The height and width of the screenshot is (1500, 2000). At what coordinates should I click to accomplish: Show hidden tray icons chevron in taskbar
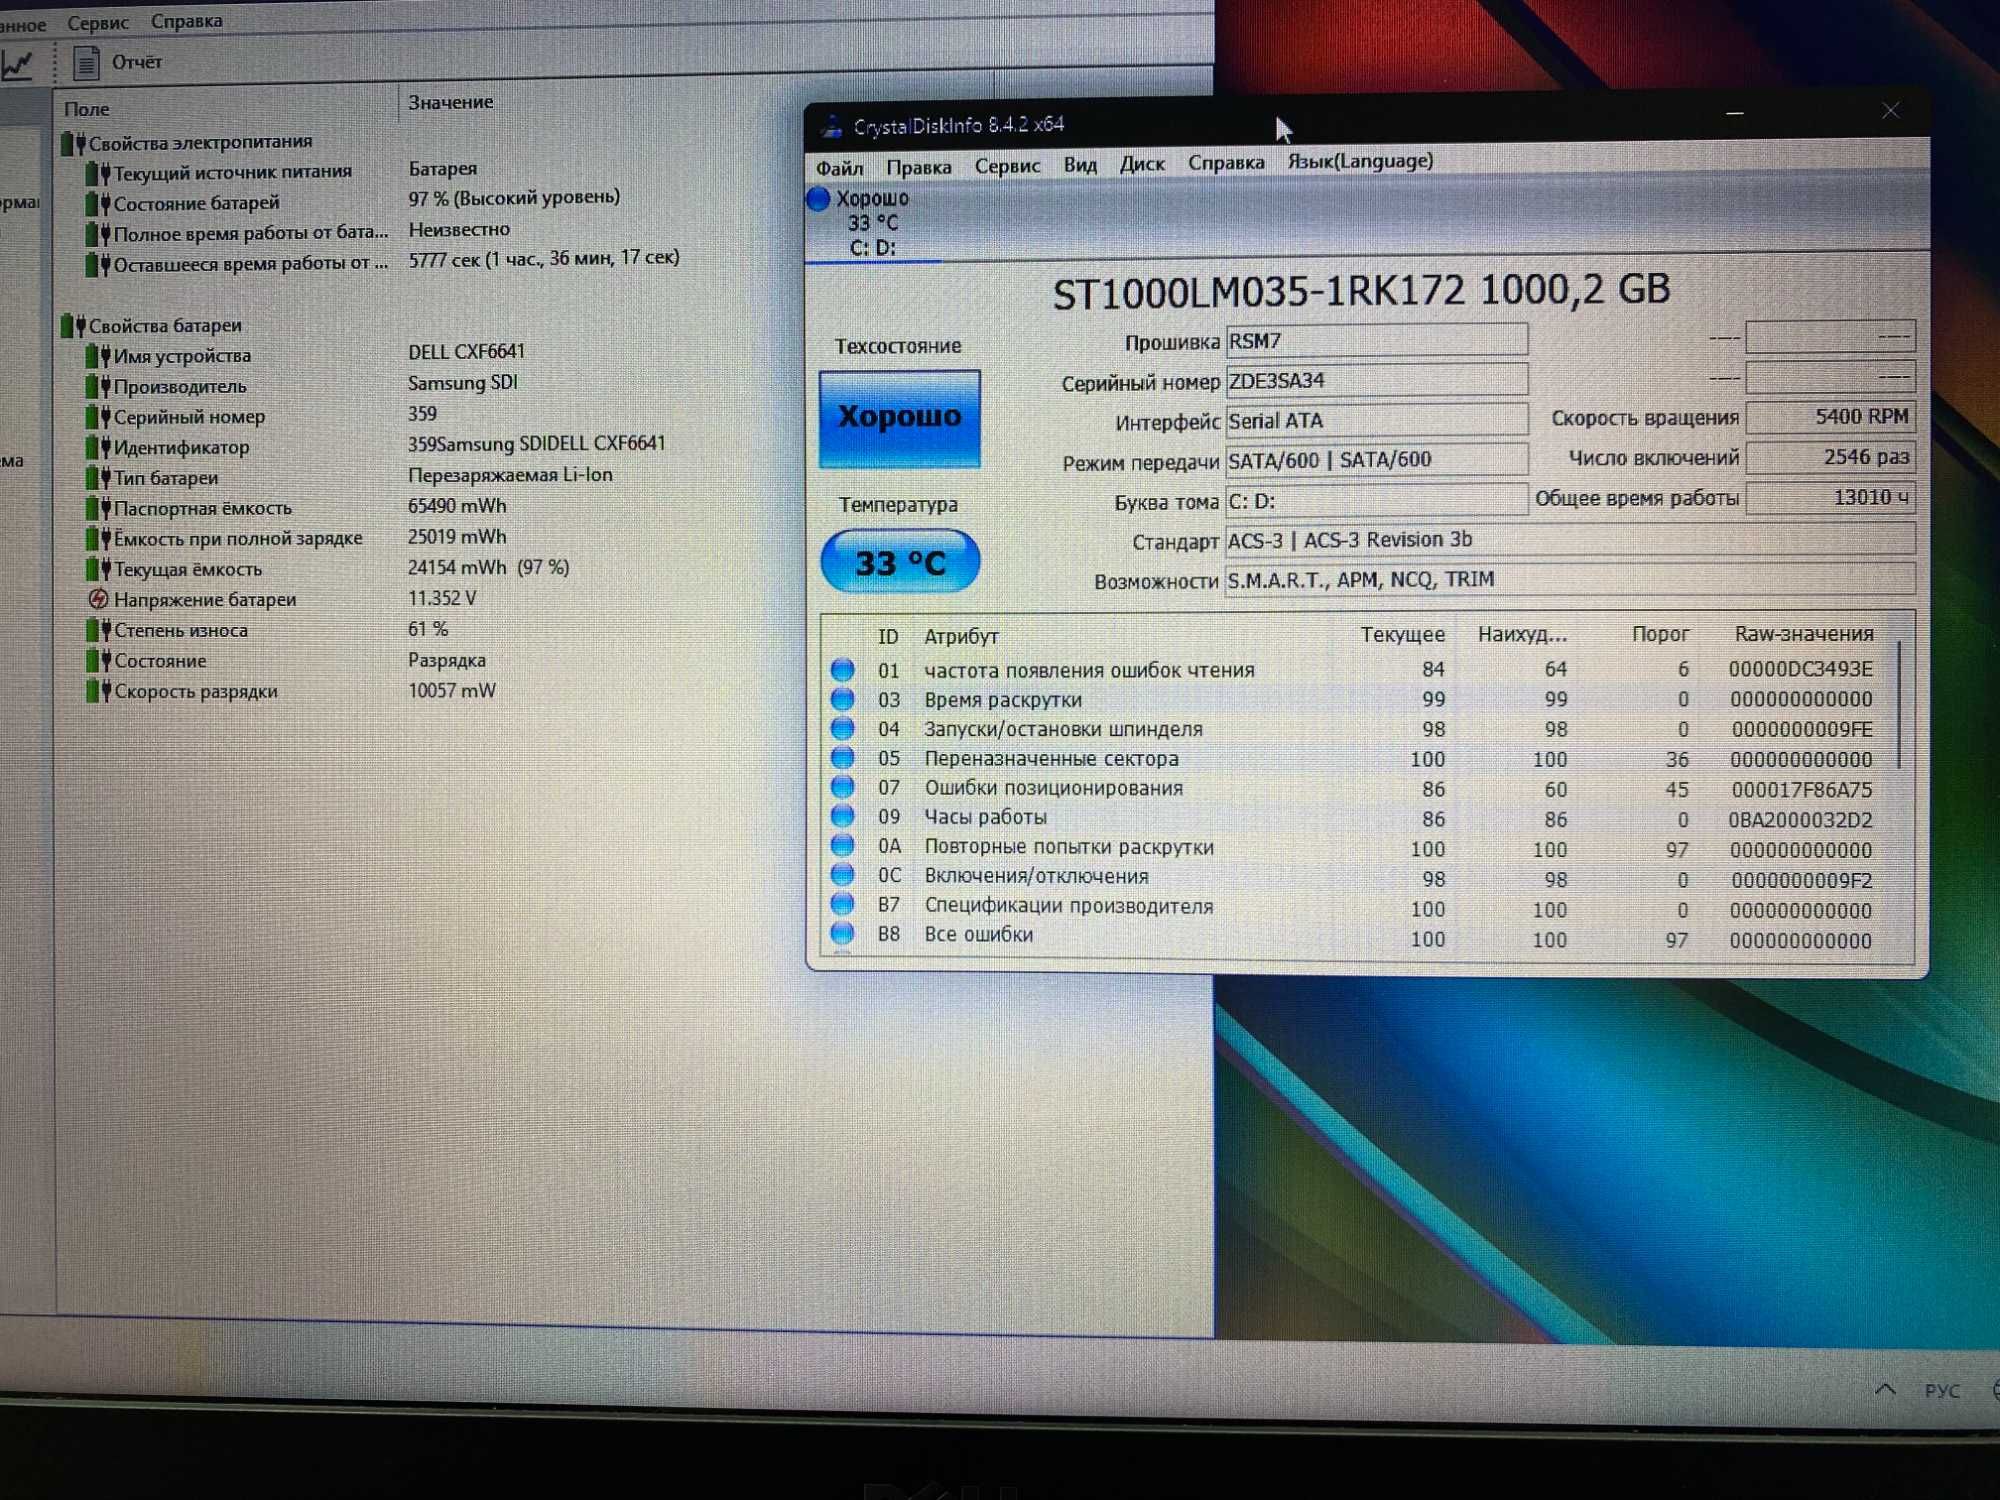(x=1885, y=1390)
